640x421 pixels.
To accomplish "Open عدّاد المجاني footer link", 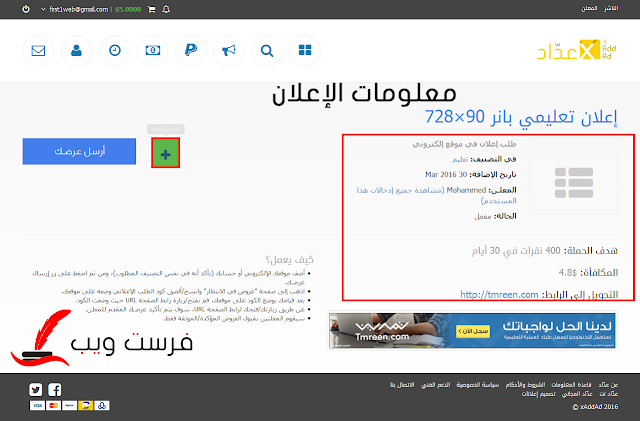I will tap(577, 394).
